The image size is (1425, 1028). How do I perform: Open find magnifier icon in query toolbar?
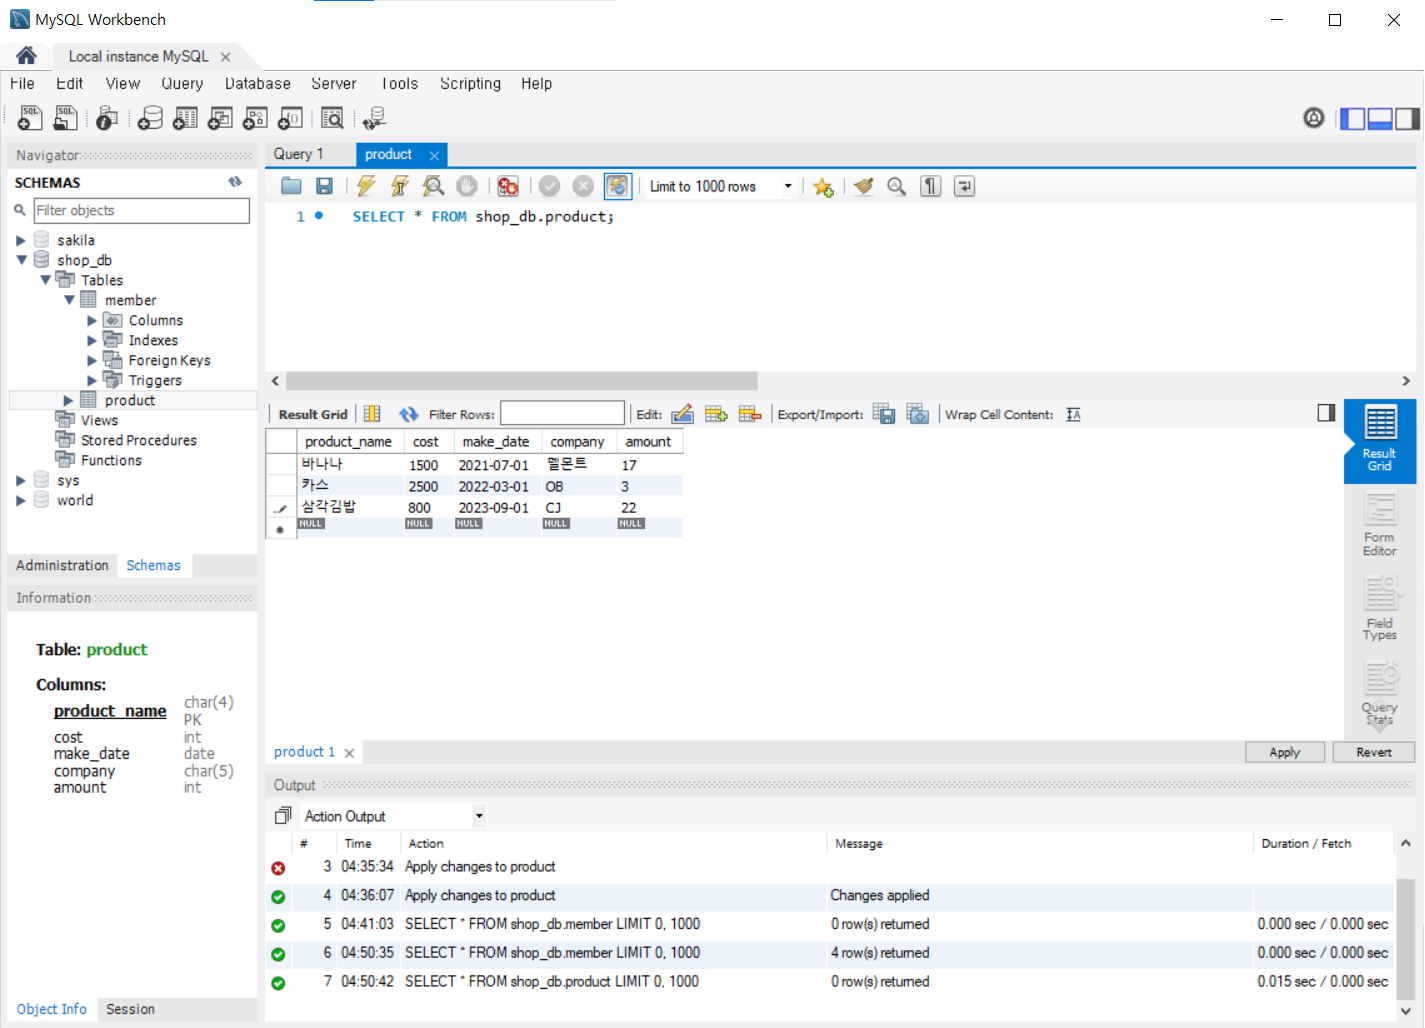(x=896, y=186)
